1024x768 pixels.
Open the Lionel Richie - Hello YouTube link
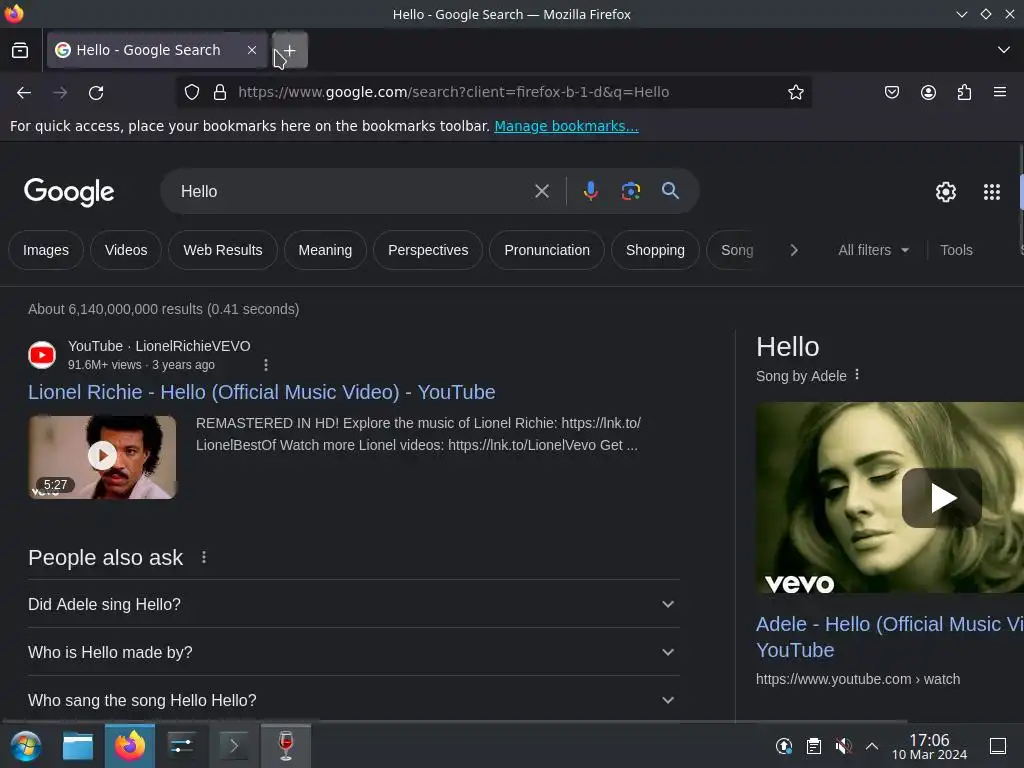click(x=261, y=392)
